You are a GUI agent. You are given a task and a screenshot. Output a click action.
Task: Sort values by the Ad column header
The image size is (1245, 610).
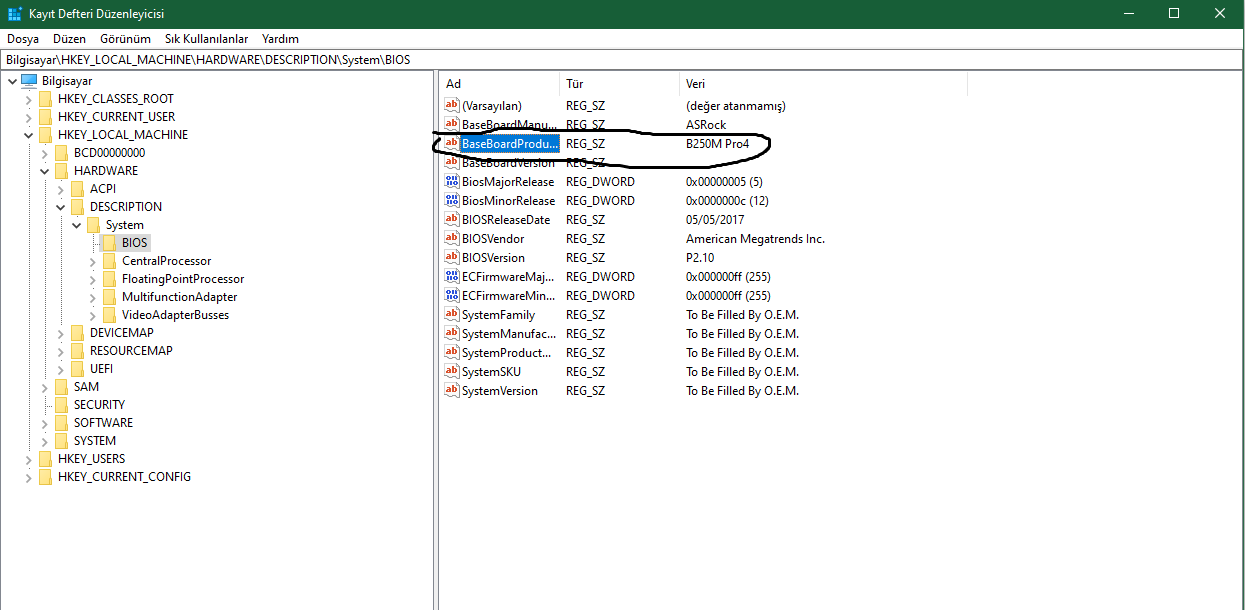[x=500, y=84]
